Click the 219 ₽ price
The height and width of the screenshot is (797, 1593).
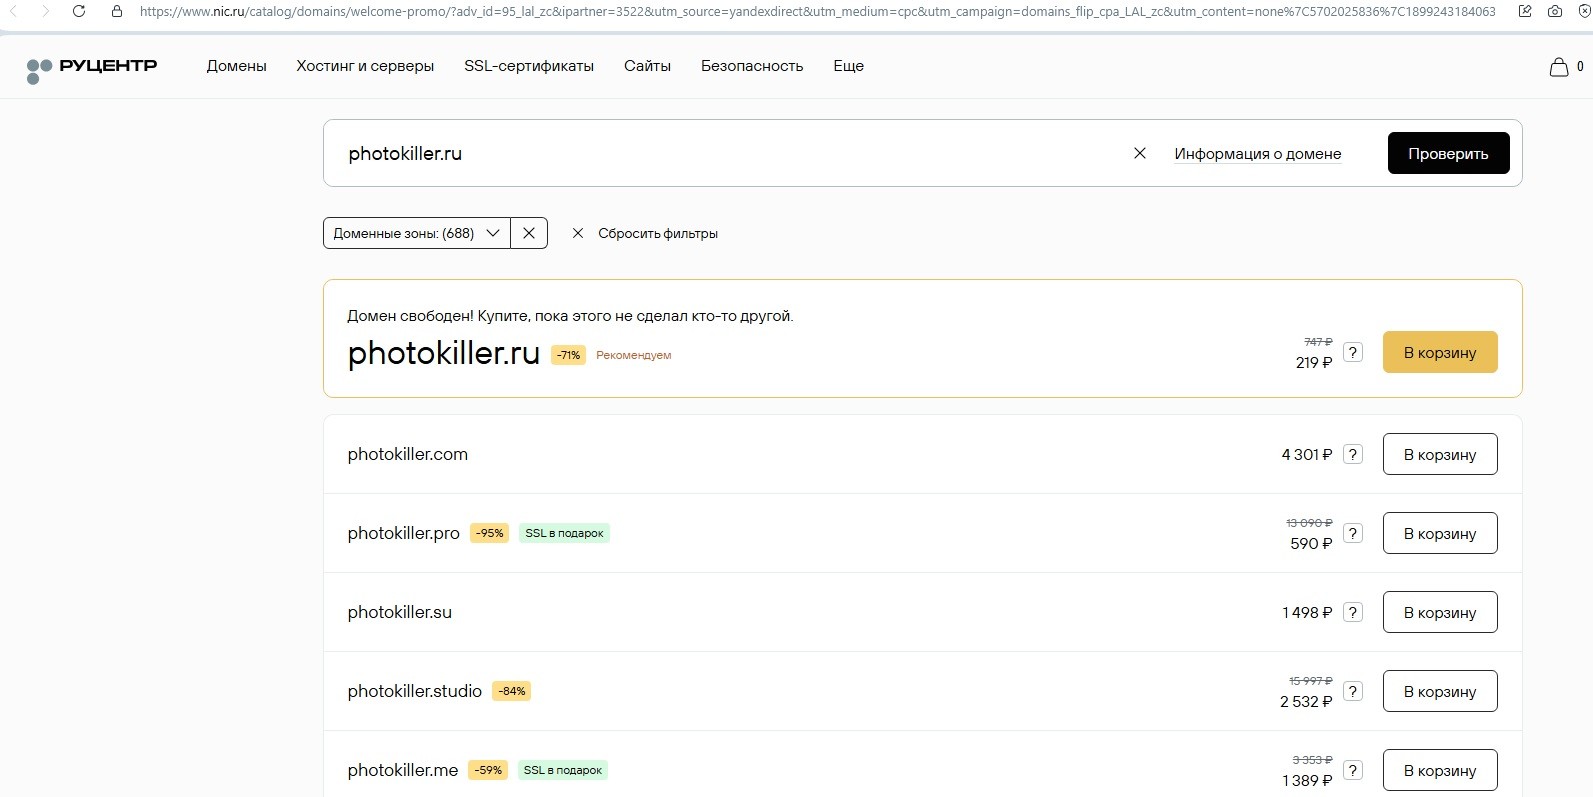pos(1314,363)
